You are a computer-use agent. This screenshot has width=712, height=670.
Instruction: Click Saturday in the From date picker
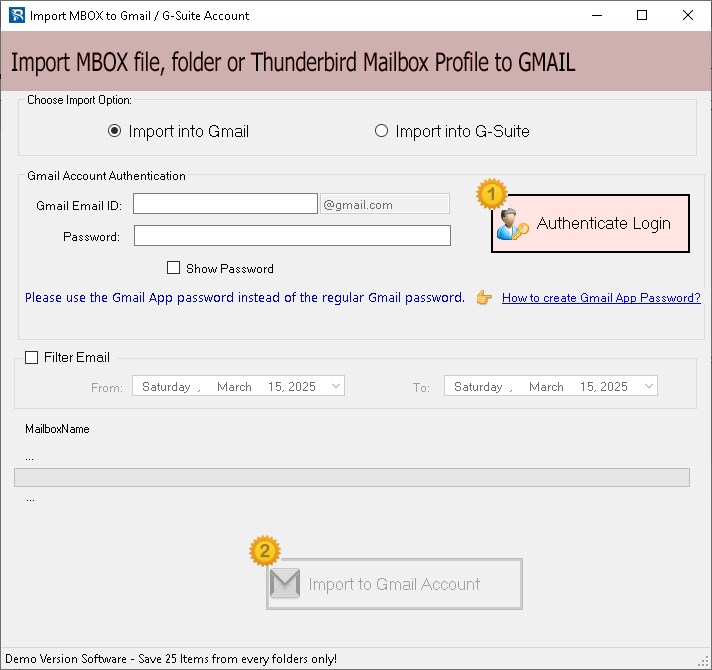pyautogui.click(x=166, y=387)
